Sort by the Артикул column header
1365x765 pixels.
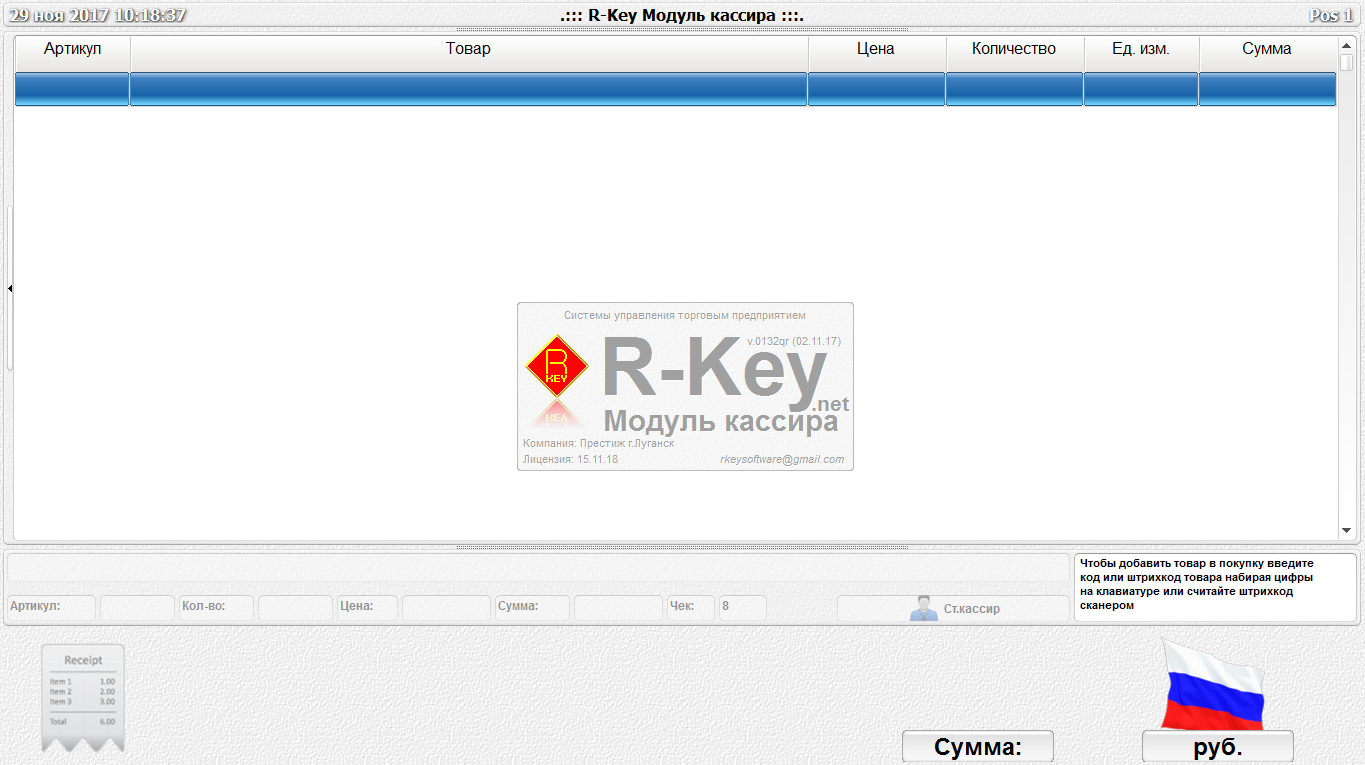point(72,49)
